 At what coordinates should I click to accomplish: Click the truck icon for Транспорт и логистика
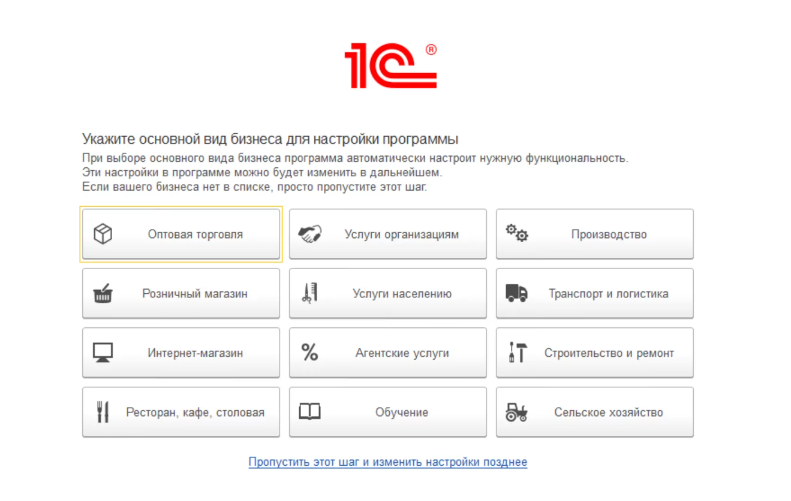click(517, 293)
